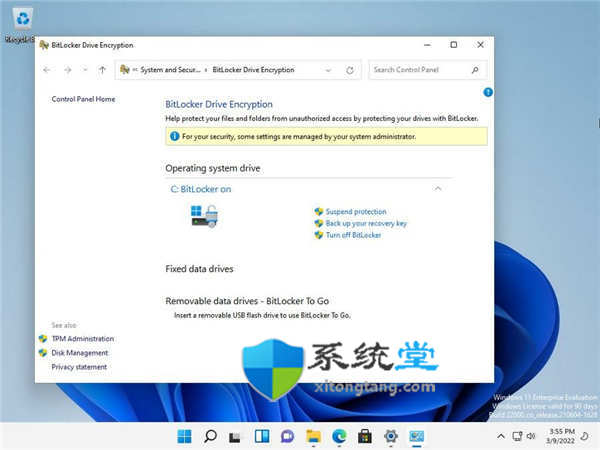The height and width of the screenshot is (450, 600).
Task: Click the Operating system drive heading
Action: pos(213,168)
